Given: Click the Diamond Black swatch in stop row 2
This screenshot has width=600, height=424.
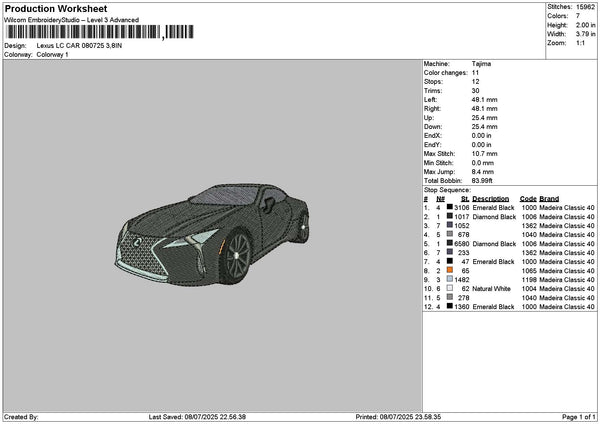Looking at the screenshot, I should click(450, 216).
